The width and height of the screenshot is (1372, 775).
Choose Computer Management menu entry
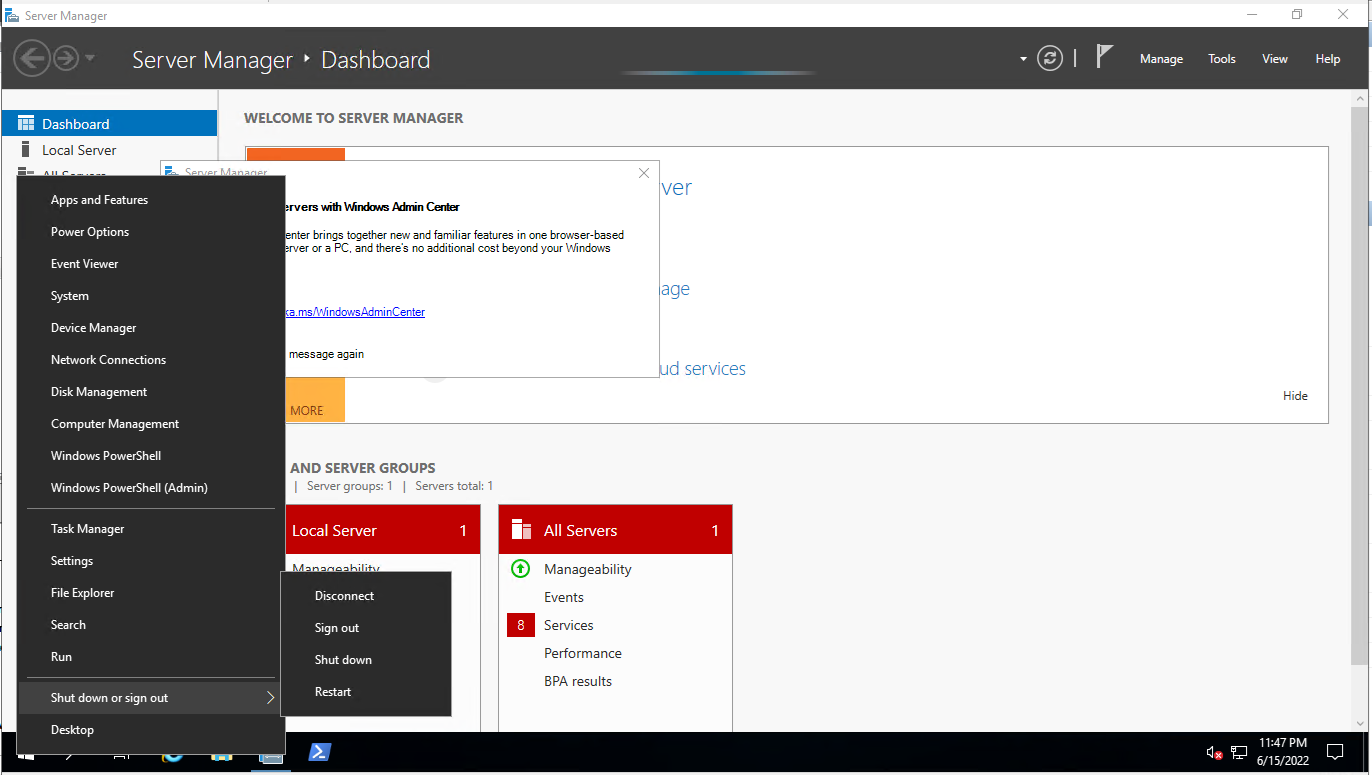pyautogui.click(x=151, y=424)
